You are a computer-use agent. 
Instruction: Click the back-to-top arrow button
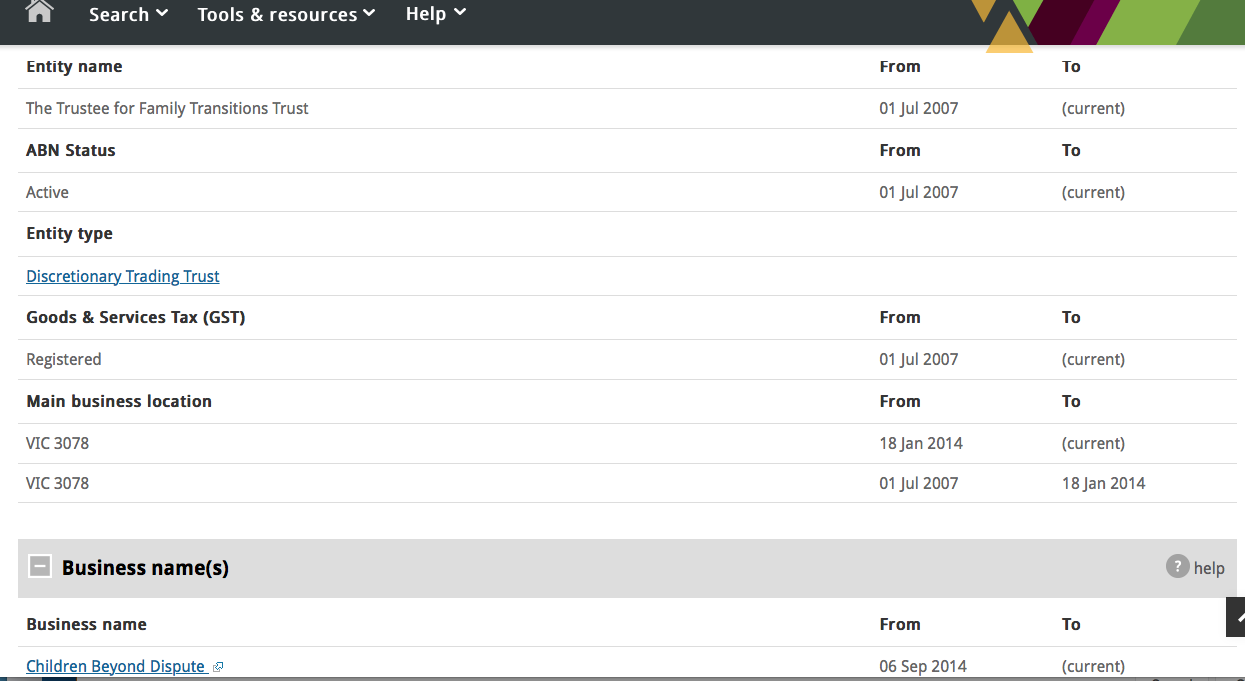1237,617
